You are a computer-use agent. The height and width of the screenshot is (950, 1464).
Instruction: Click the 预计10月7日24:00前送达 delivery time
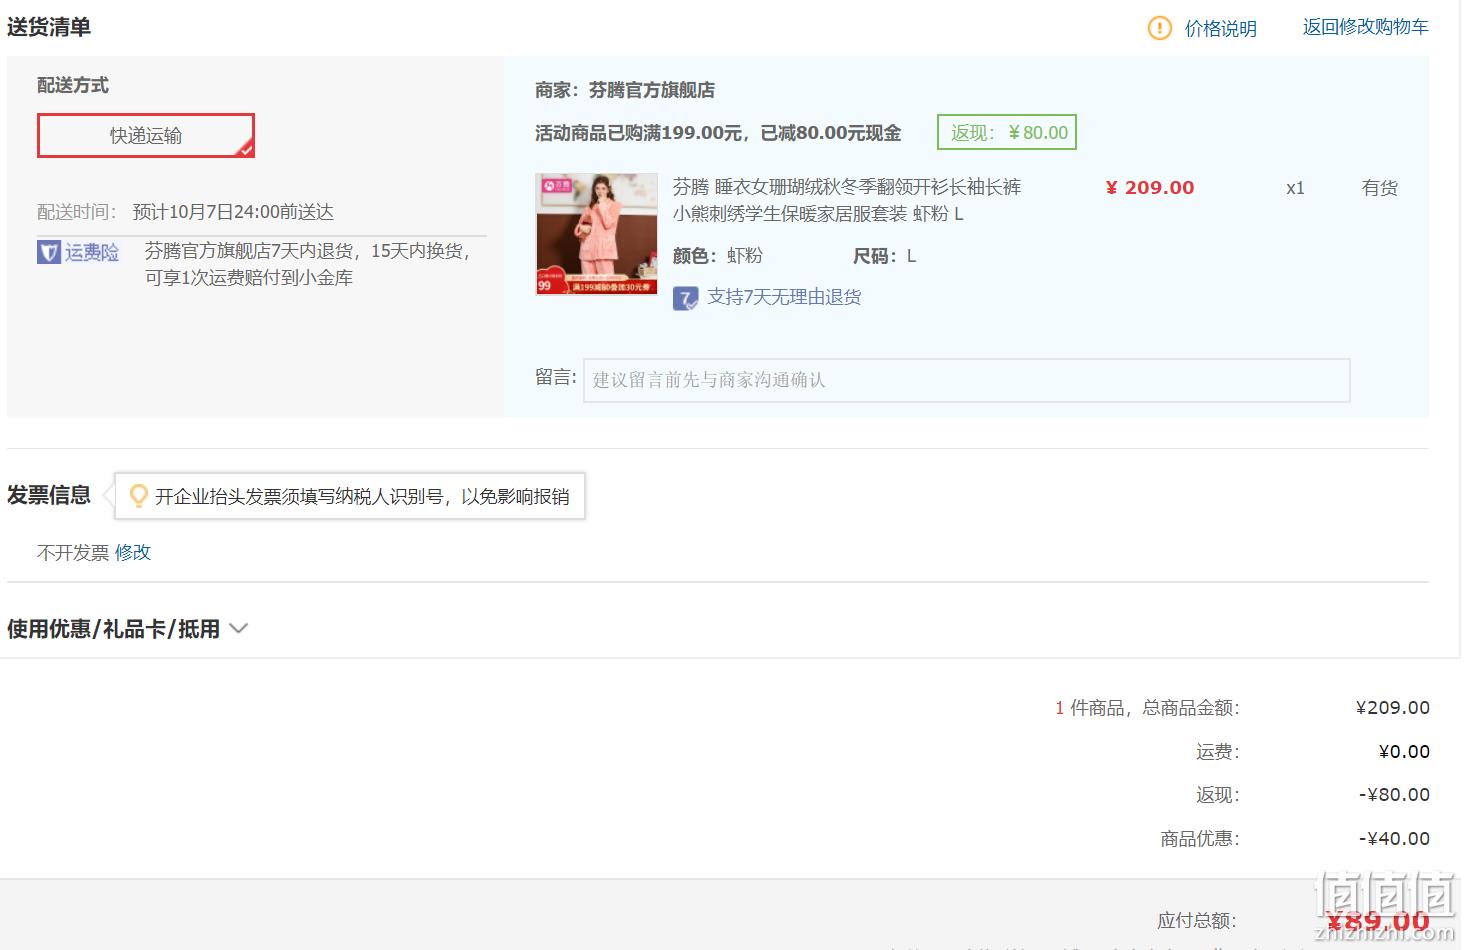[x=233, y=212]
